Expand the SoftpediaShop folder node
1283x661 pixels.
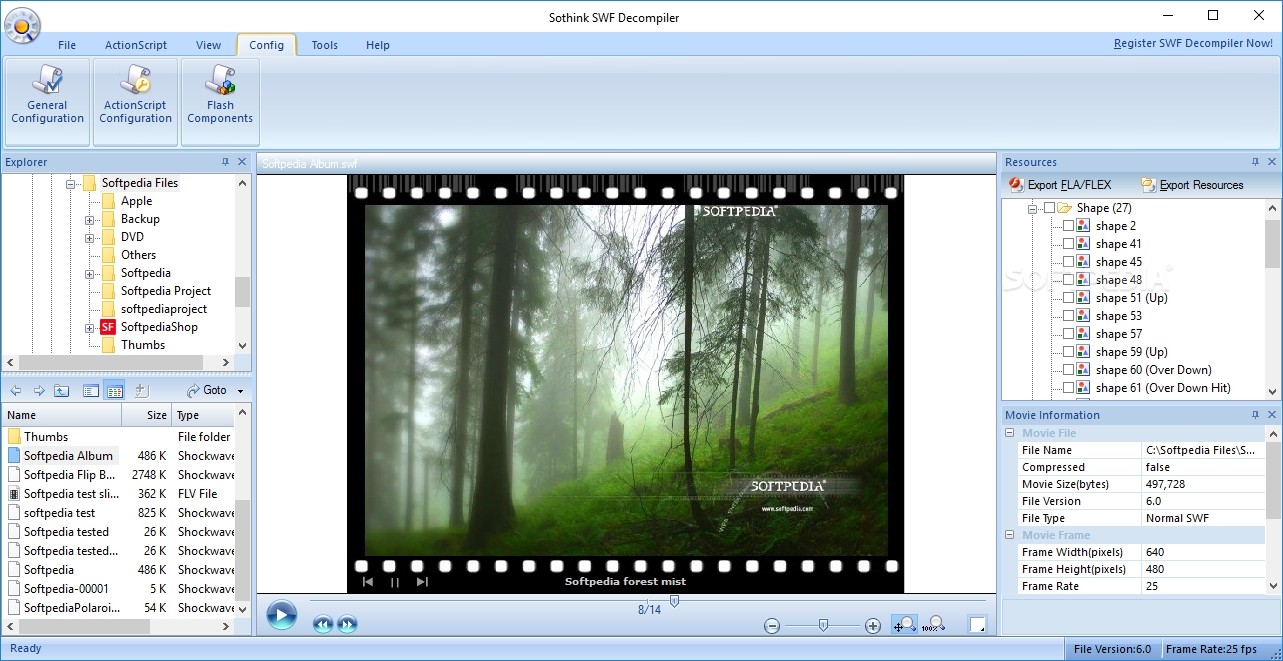pos(89,328)
